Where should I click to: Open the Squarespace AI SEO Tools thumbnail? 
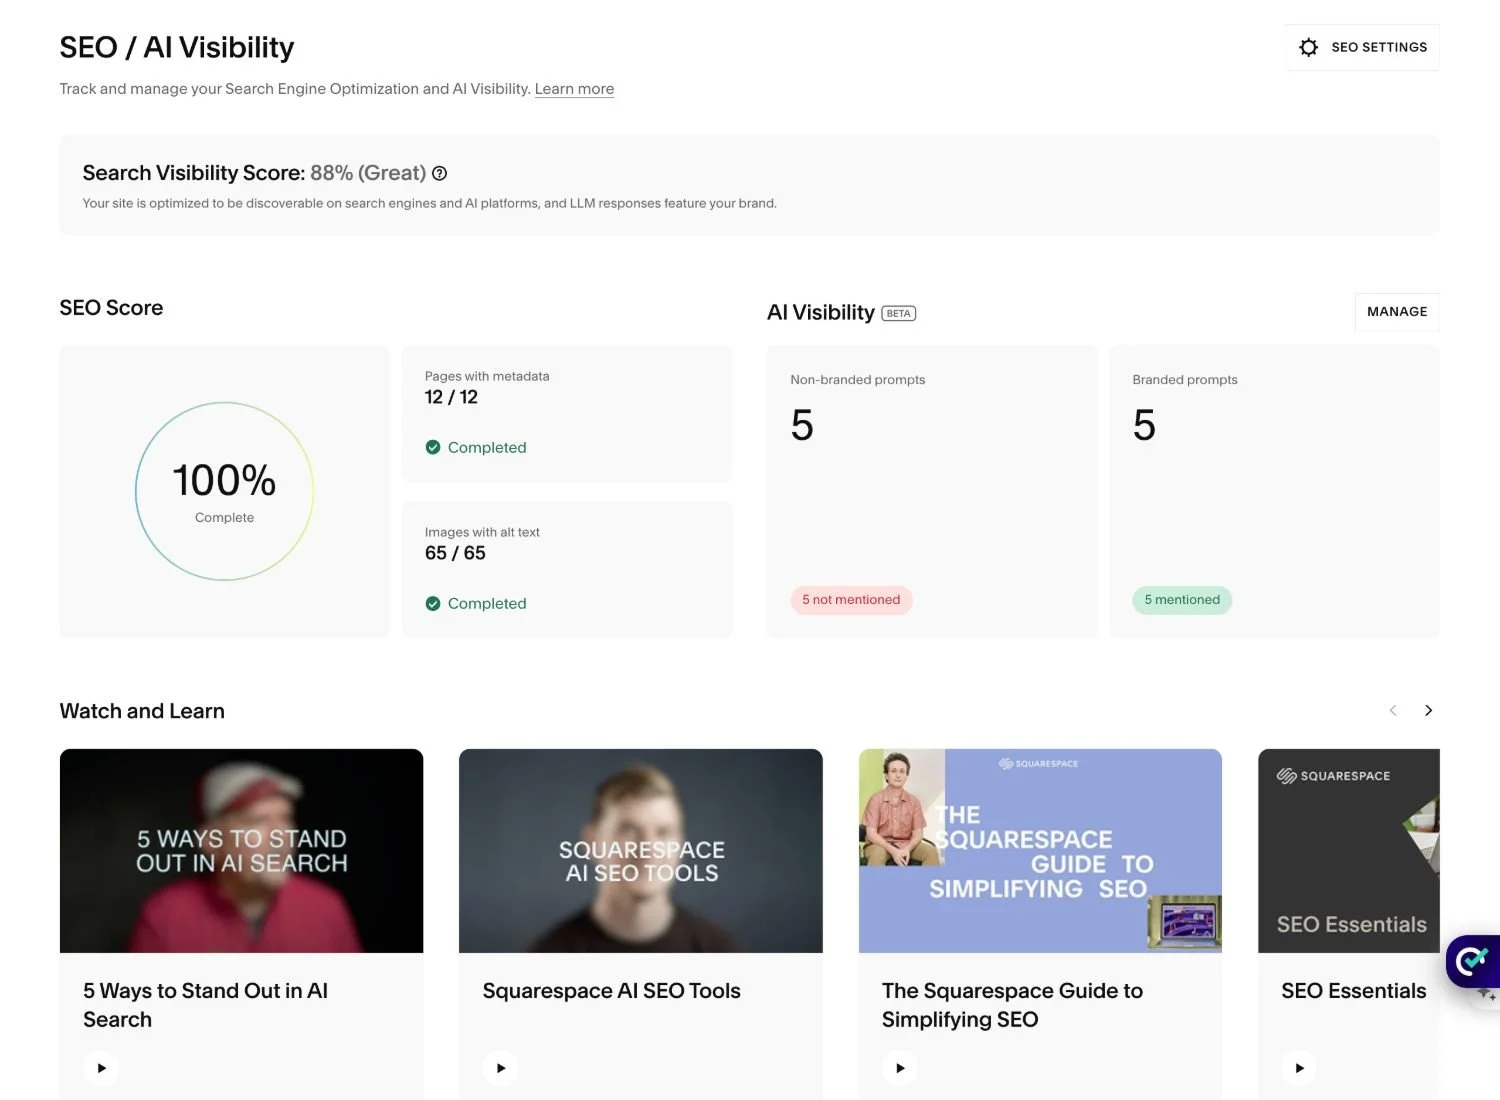(x=641, y=851)
